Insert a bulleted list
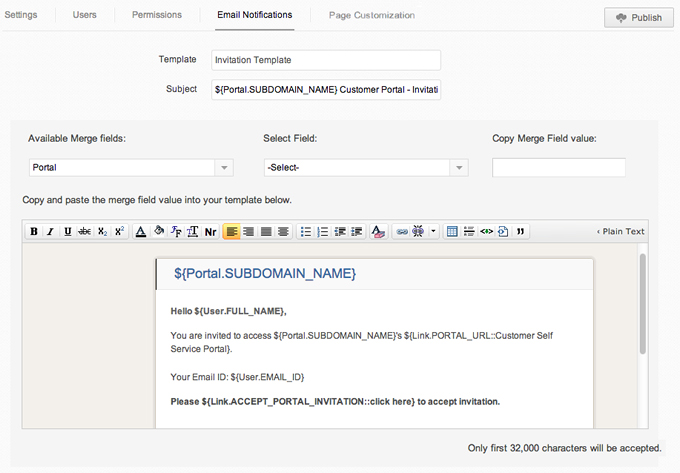Screen dimensions: 680x473 click(x=306, y=231)
